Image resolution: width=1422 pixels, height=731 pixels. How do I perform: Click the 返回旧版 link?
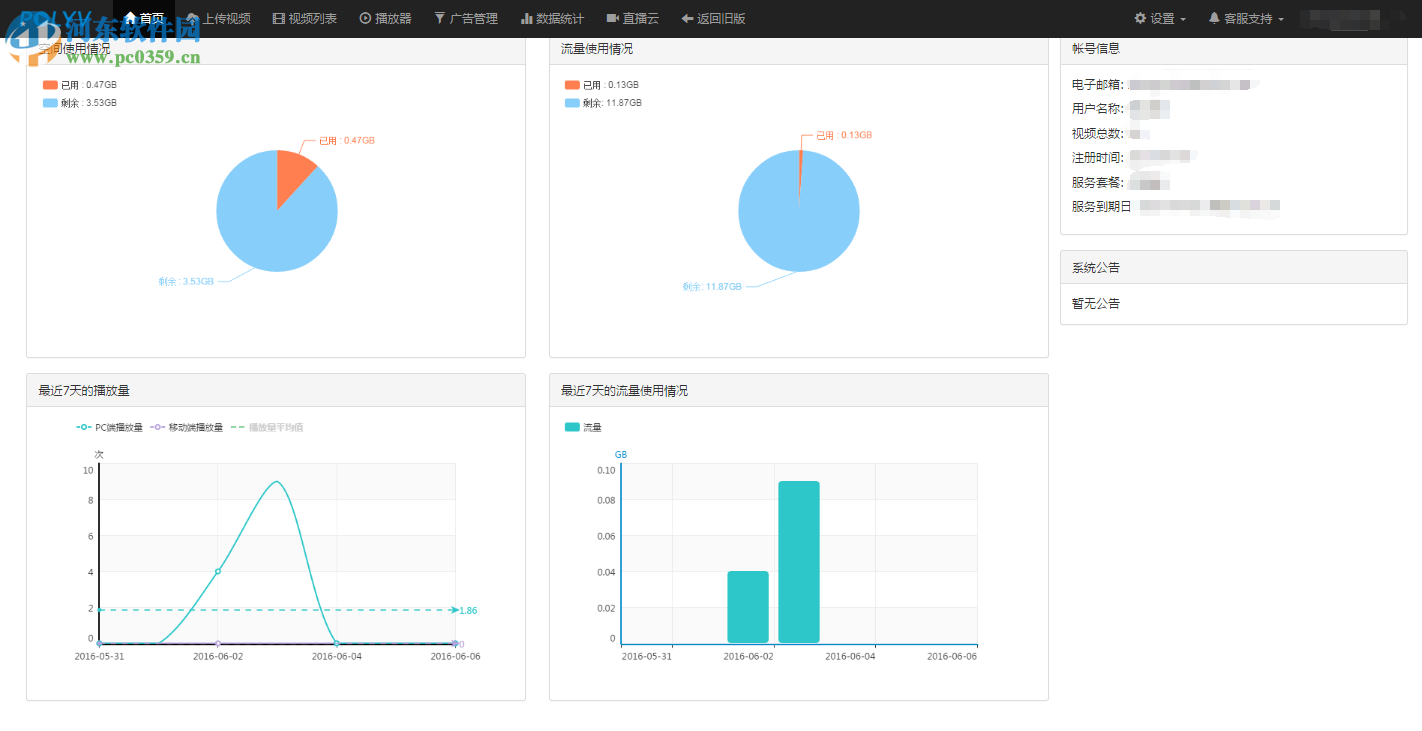tap(713, 18)
